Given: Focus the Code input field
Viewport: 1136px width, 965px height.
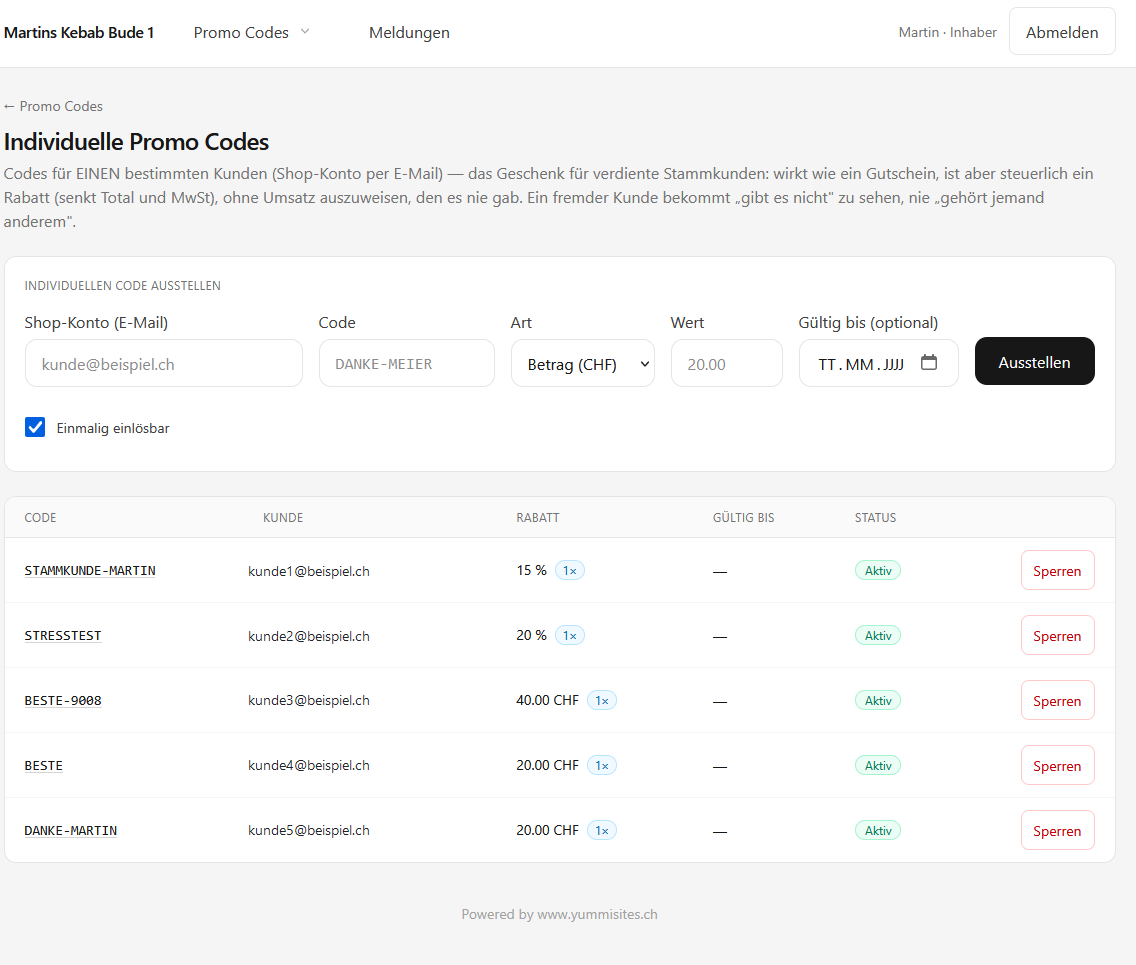Looking at the screenshot, I should point(406,364).
